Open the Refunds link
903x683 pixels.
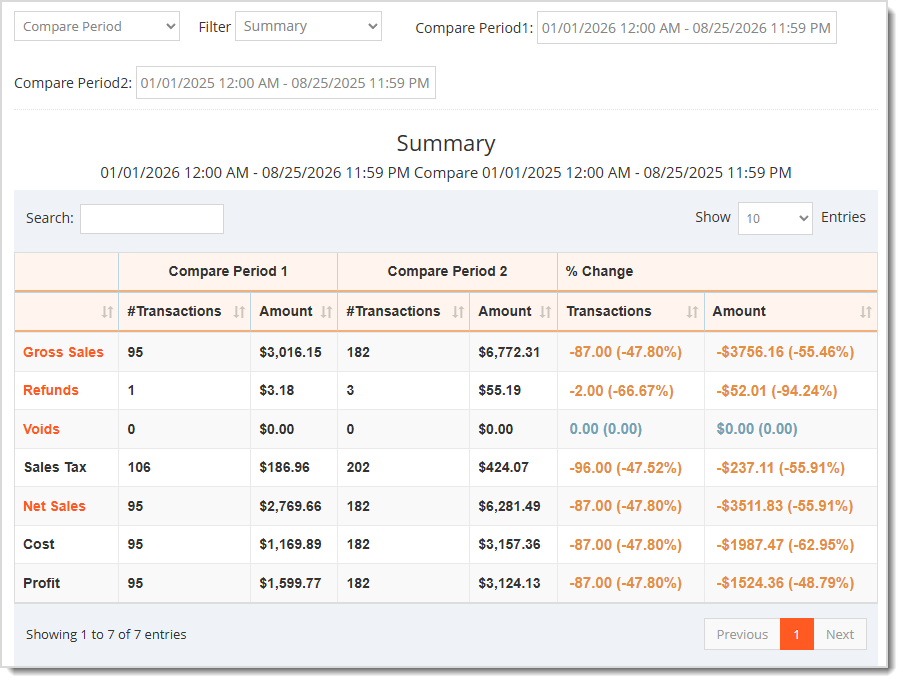51,390
